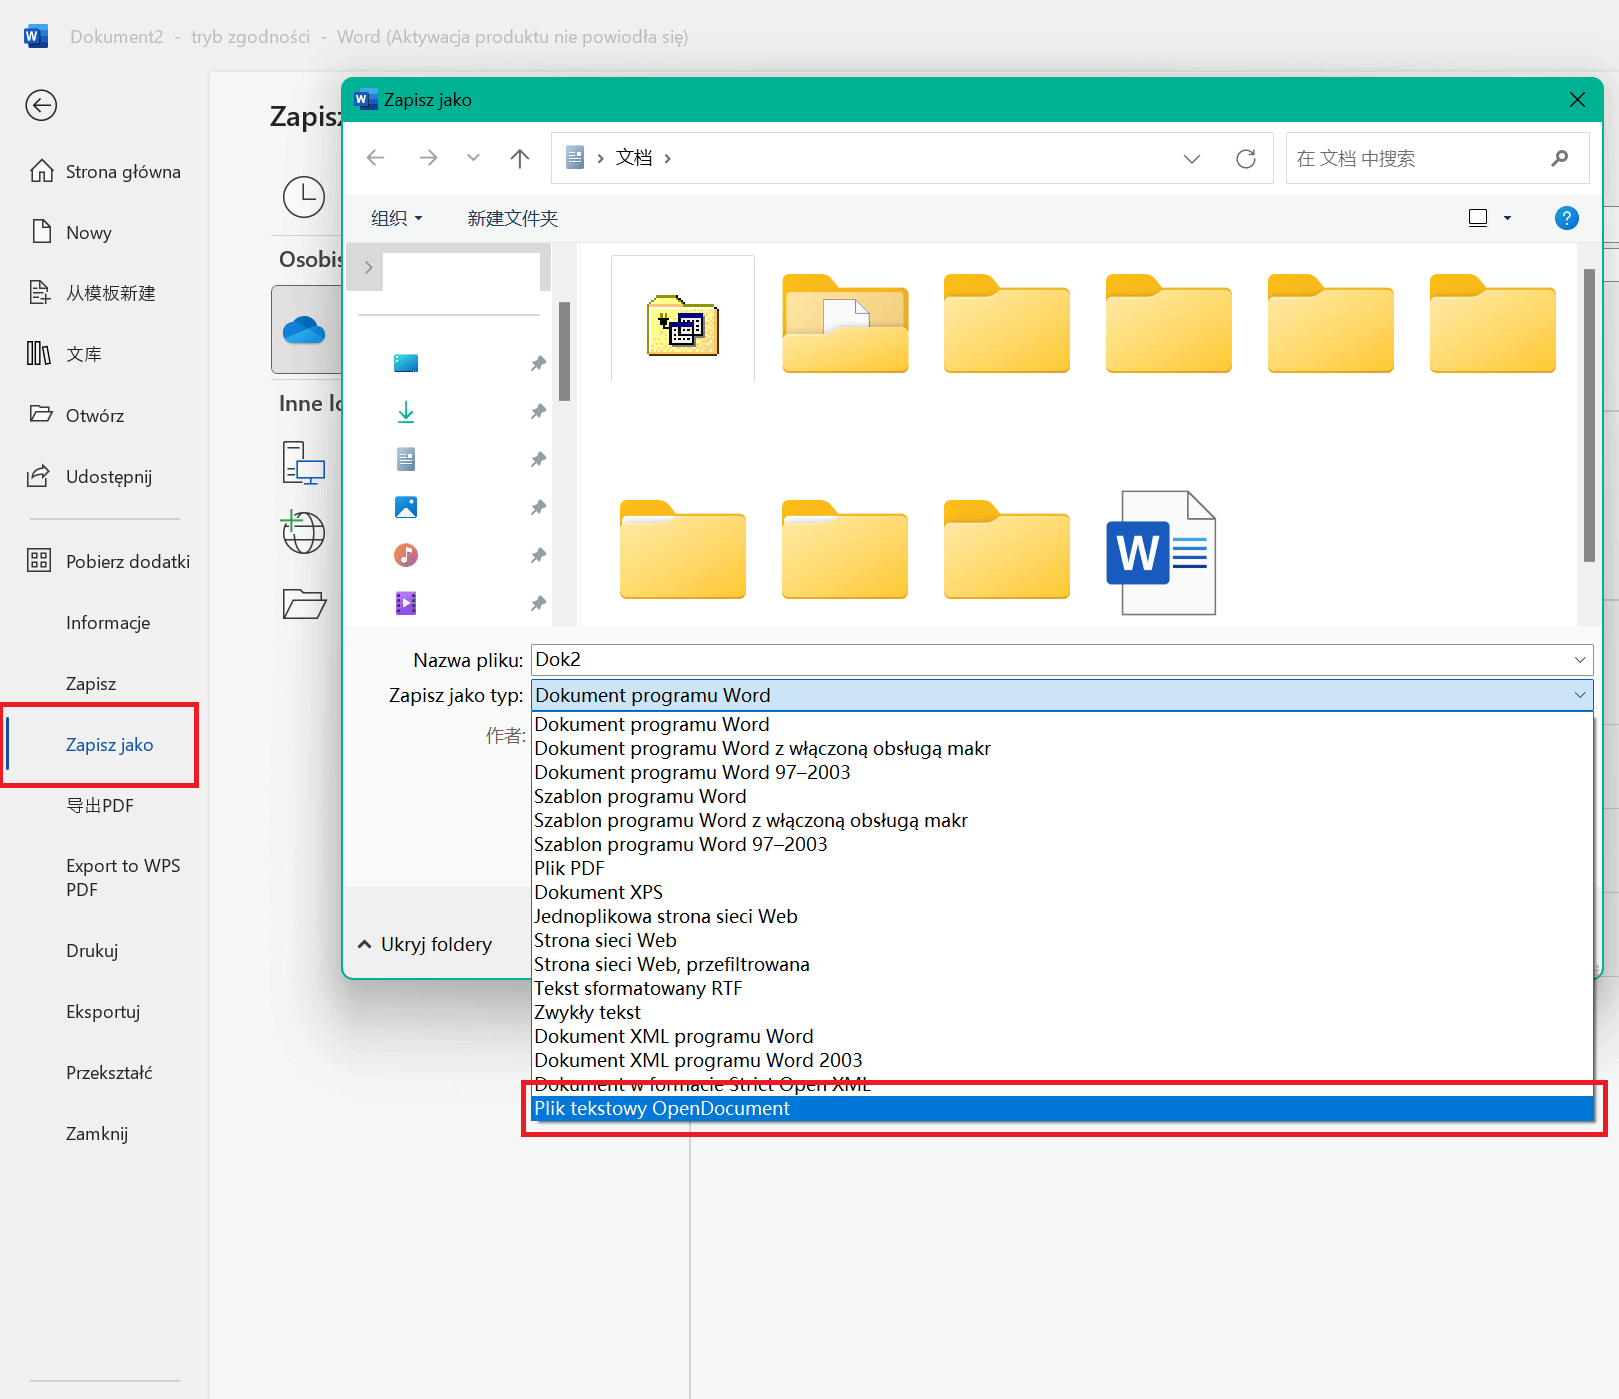1619x1399 pixels.
Task: Open Drukuj print page
Action: tap(92, 951)
